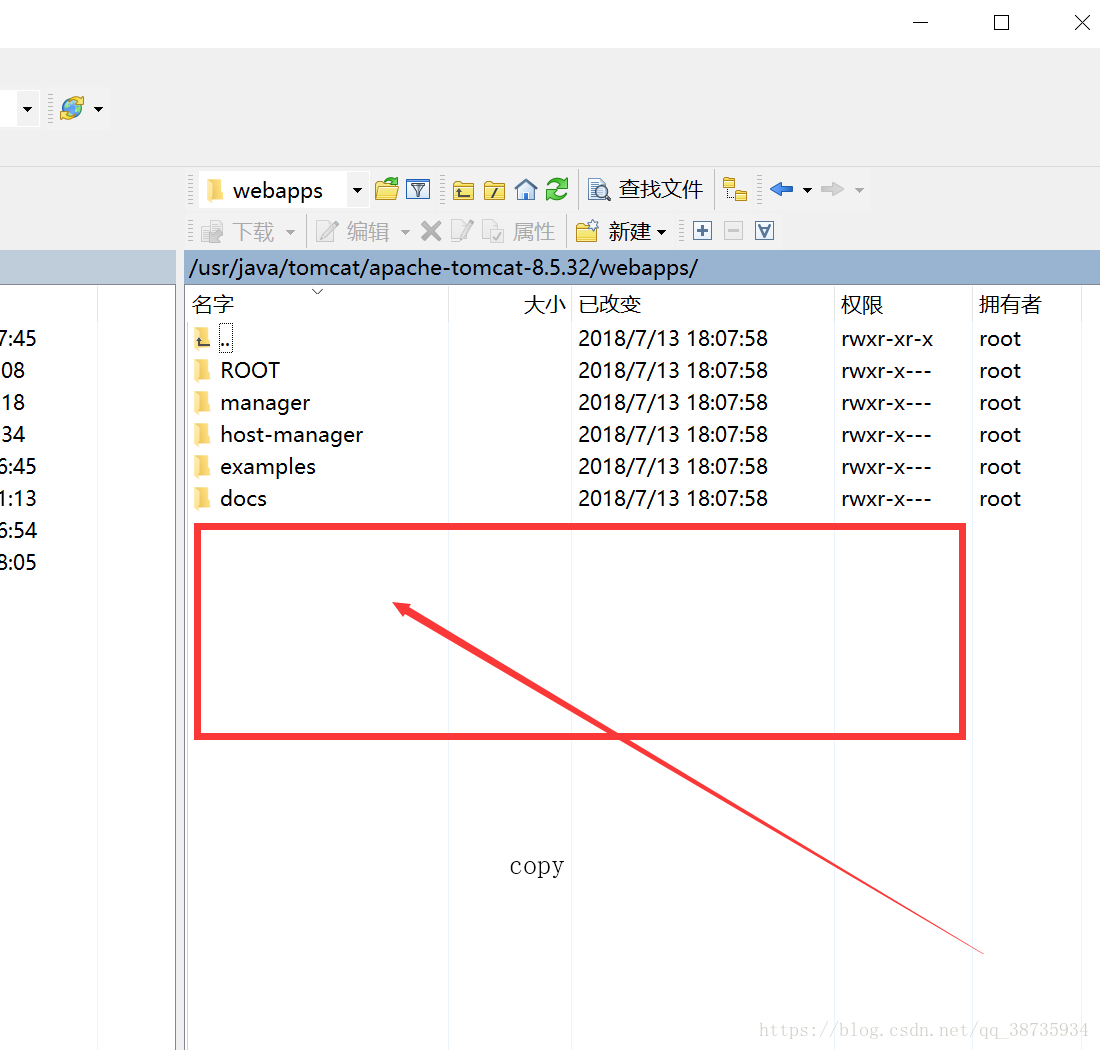The height and width of the screenshot is (1050, 1100).
Task: Navigate back with the blue arrow
Action: pos(781,189)
